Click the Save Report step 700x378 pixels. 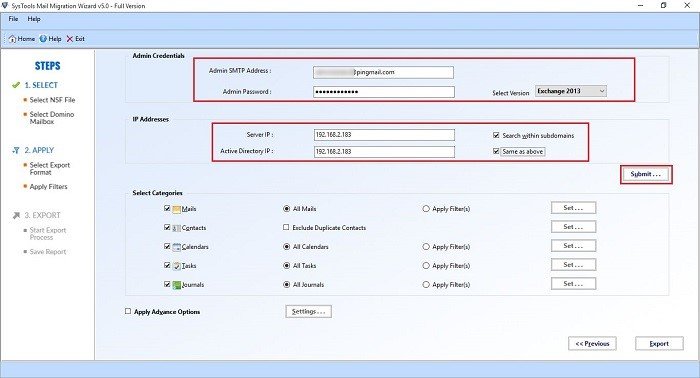point(48,252)
